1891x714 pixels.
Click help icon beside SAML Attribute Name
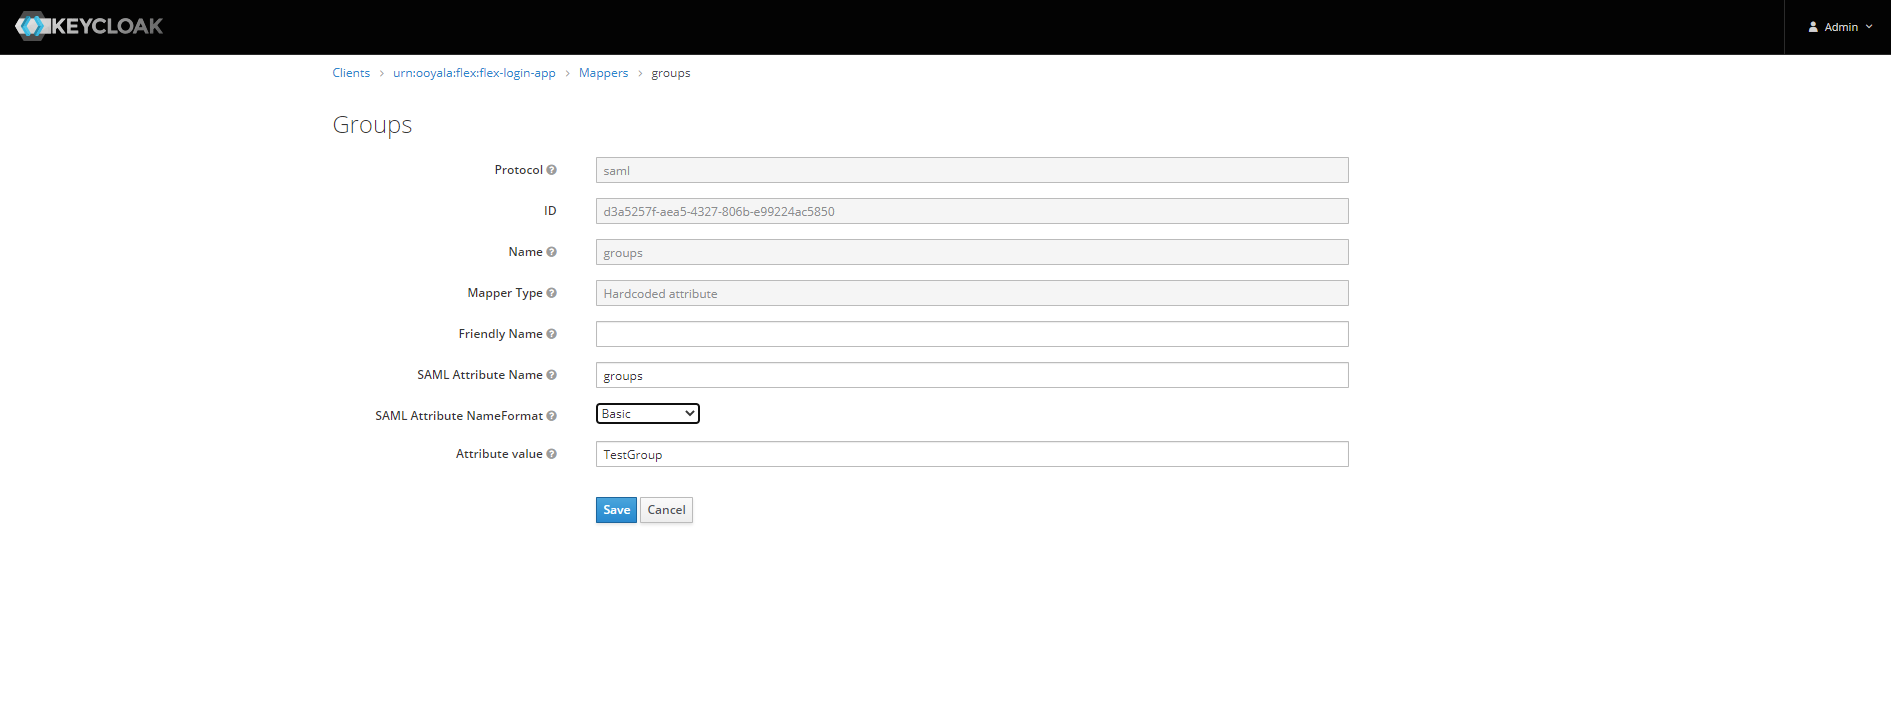coord(551,375)
